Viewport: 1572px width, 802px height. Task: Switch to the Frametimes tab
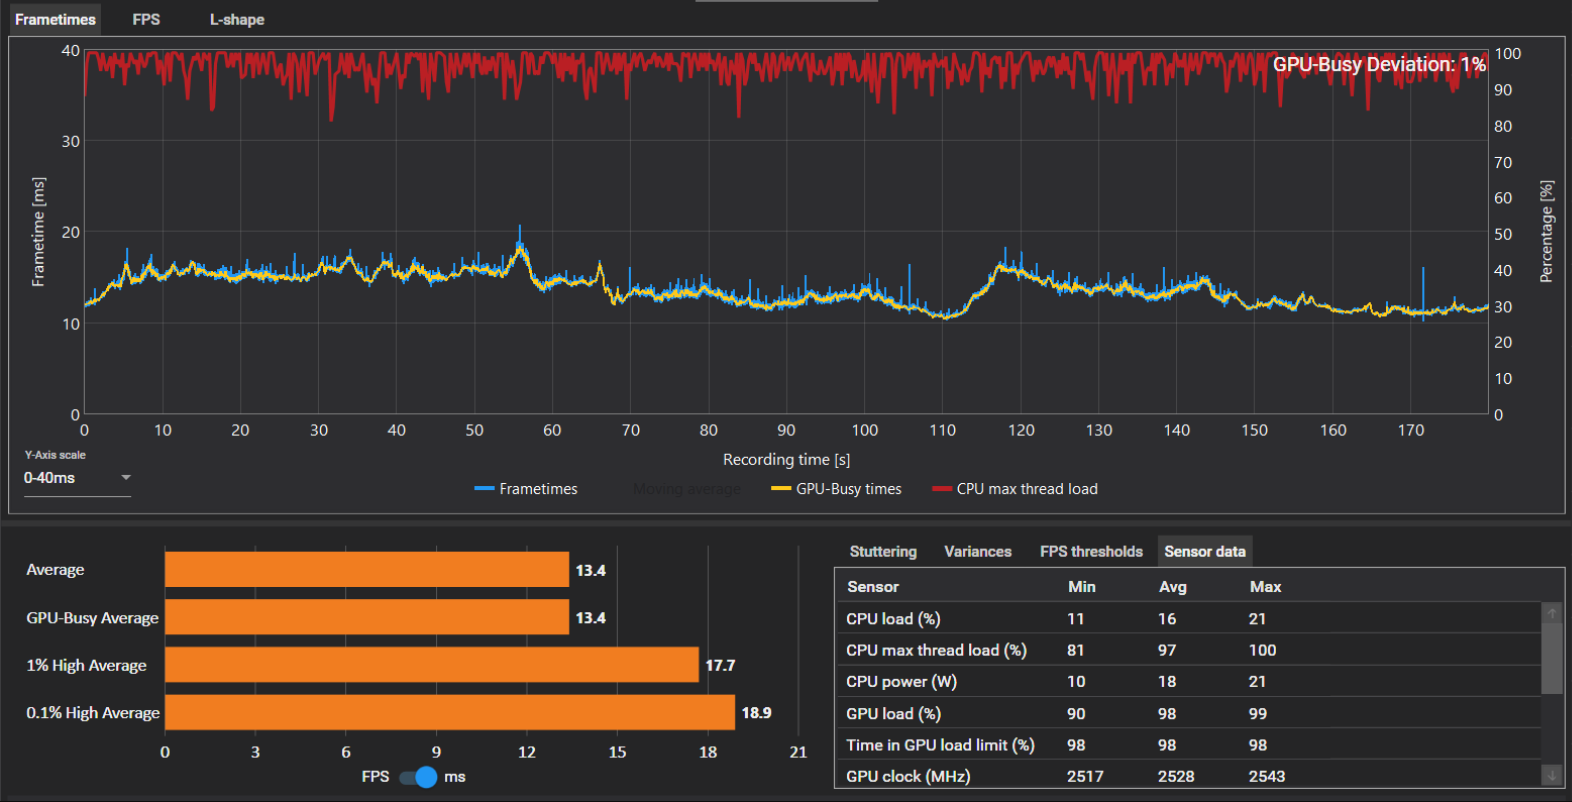click(x=55, y=19)
